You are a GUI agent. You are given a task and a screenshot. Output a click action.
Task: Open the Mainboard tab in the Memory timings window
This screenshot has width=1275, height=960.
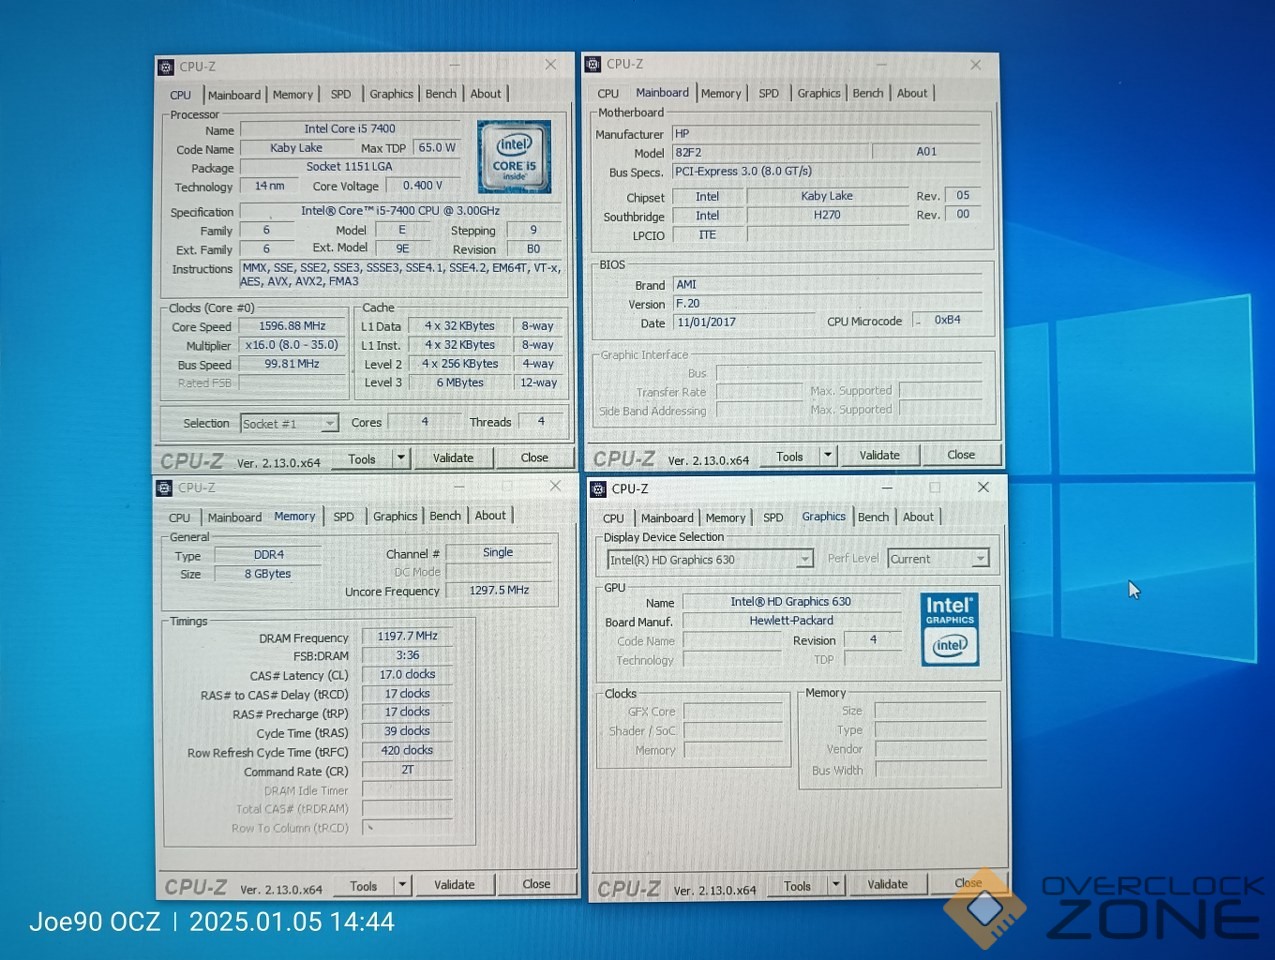point(235,518)
